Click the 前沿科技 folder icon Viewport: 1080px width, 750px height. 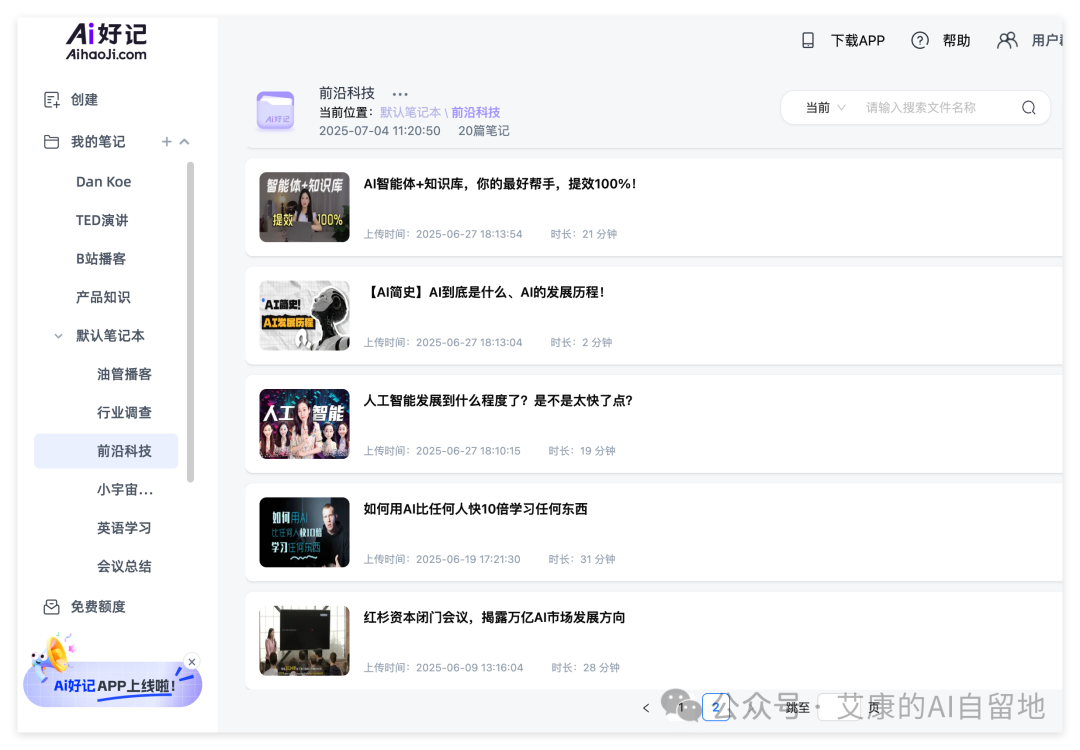coord(278,110)
